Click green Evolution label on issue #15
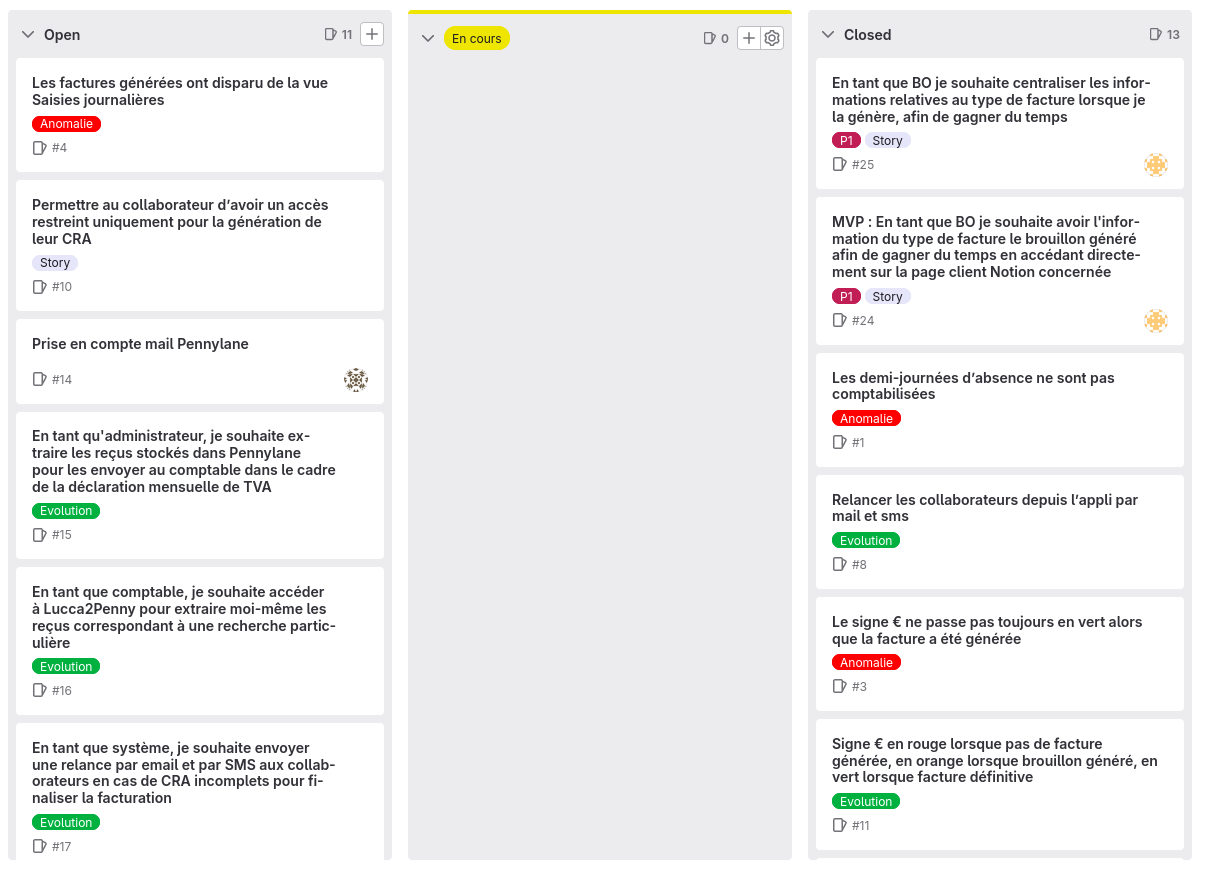Viewport: 1210px width, 876px height. coord(66,511)
